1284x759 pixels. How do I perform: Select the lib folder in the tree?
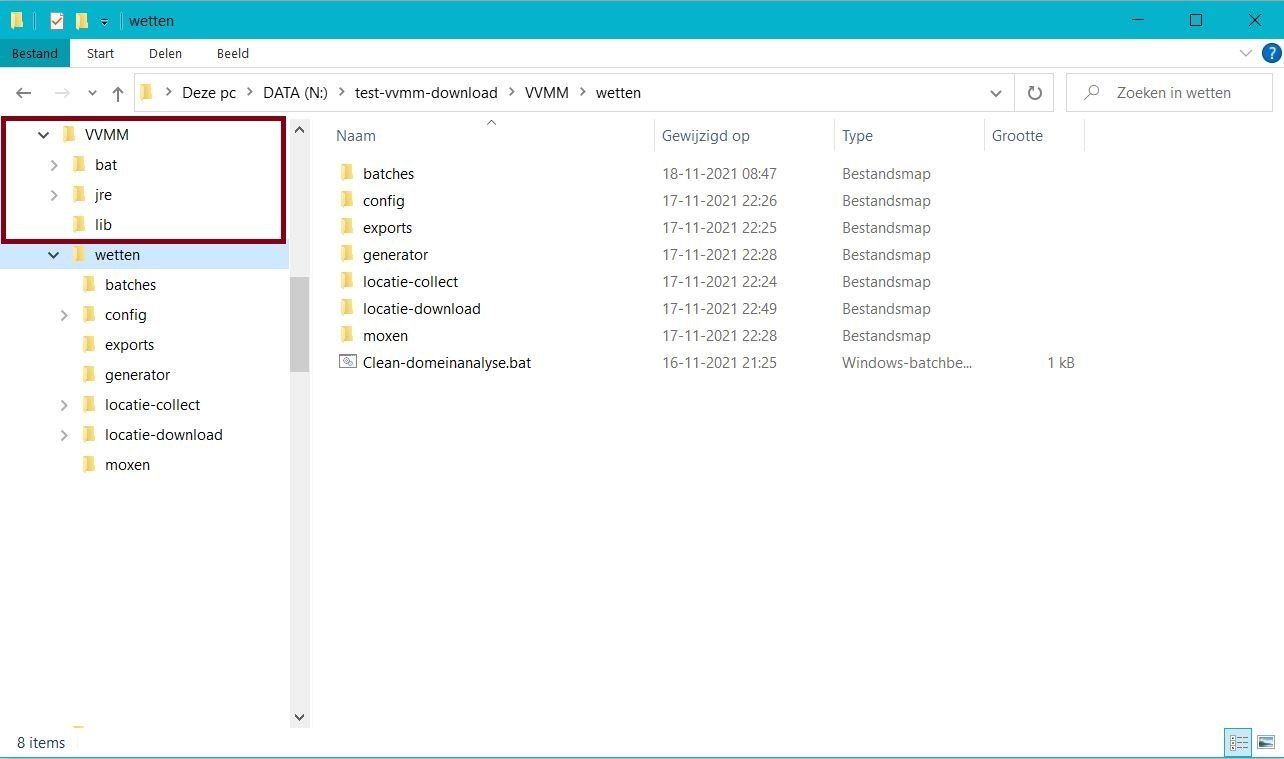103,225
